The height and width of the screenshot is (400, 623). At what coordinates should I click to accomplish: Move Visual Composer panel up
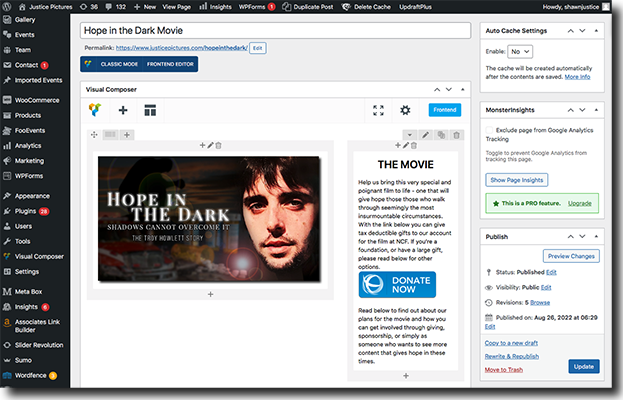coord(437,89)
